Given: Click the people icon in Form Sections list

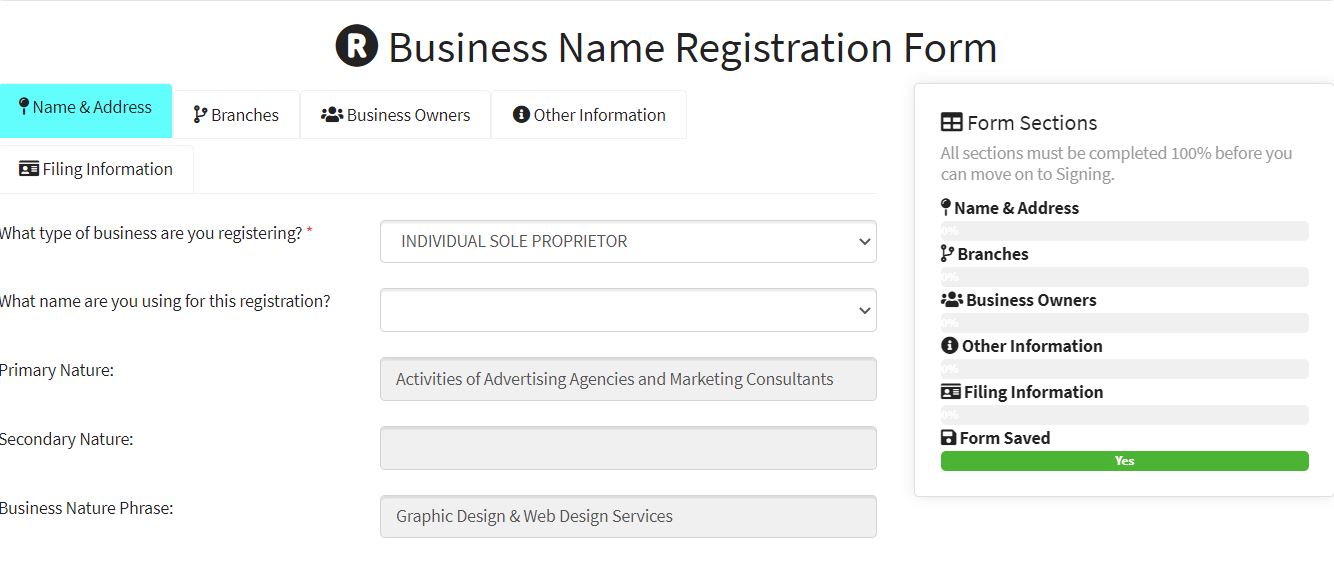Looking at the screenshot, I should click(x=951, y=300).
